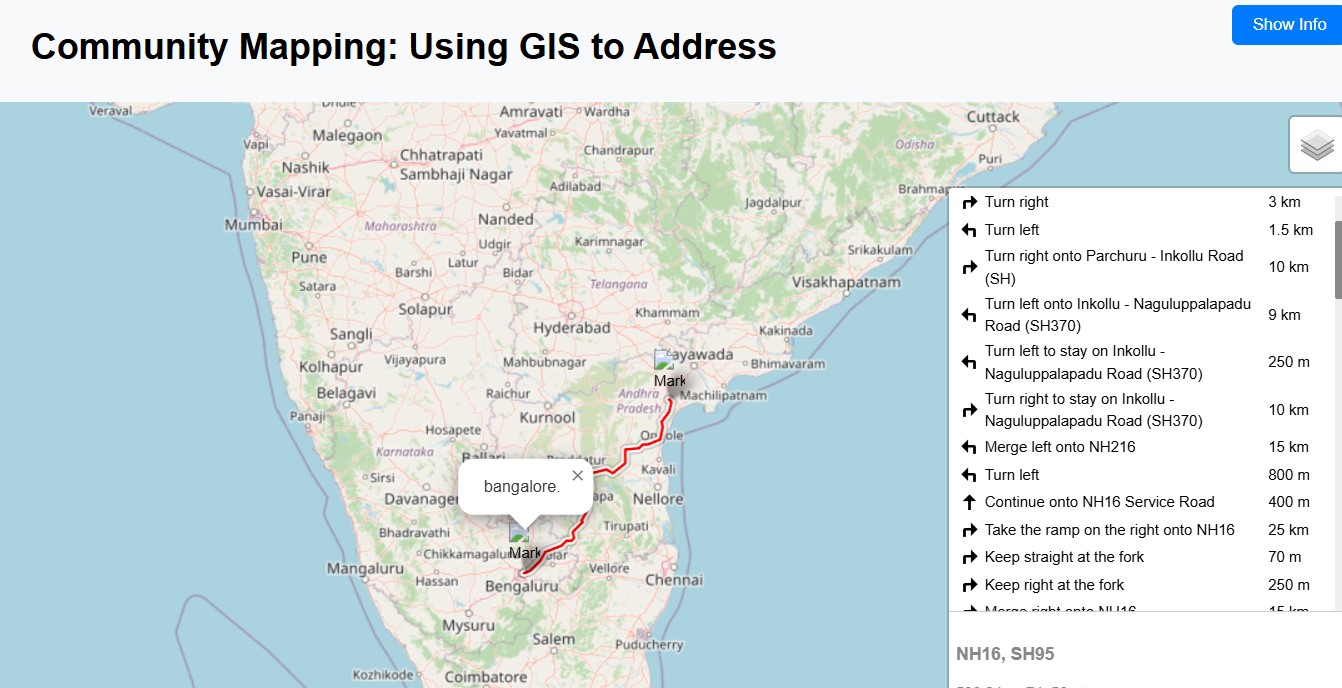Viewport: 1342px width, 688px height.
Task: Click the Hyderabad label on the map
Action: click(571, 328)
